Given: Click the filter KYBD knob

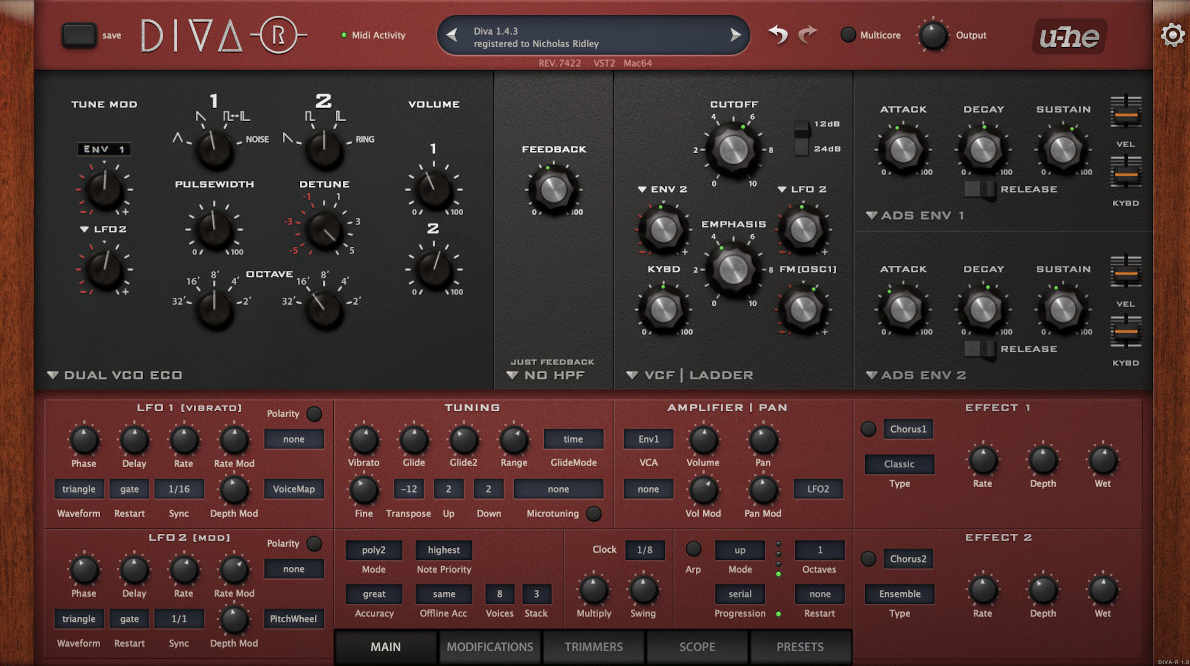Looking at the screenshot, I should click(x=663, y=309).
